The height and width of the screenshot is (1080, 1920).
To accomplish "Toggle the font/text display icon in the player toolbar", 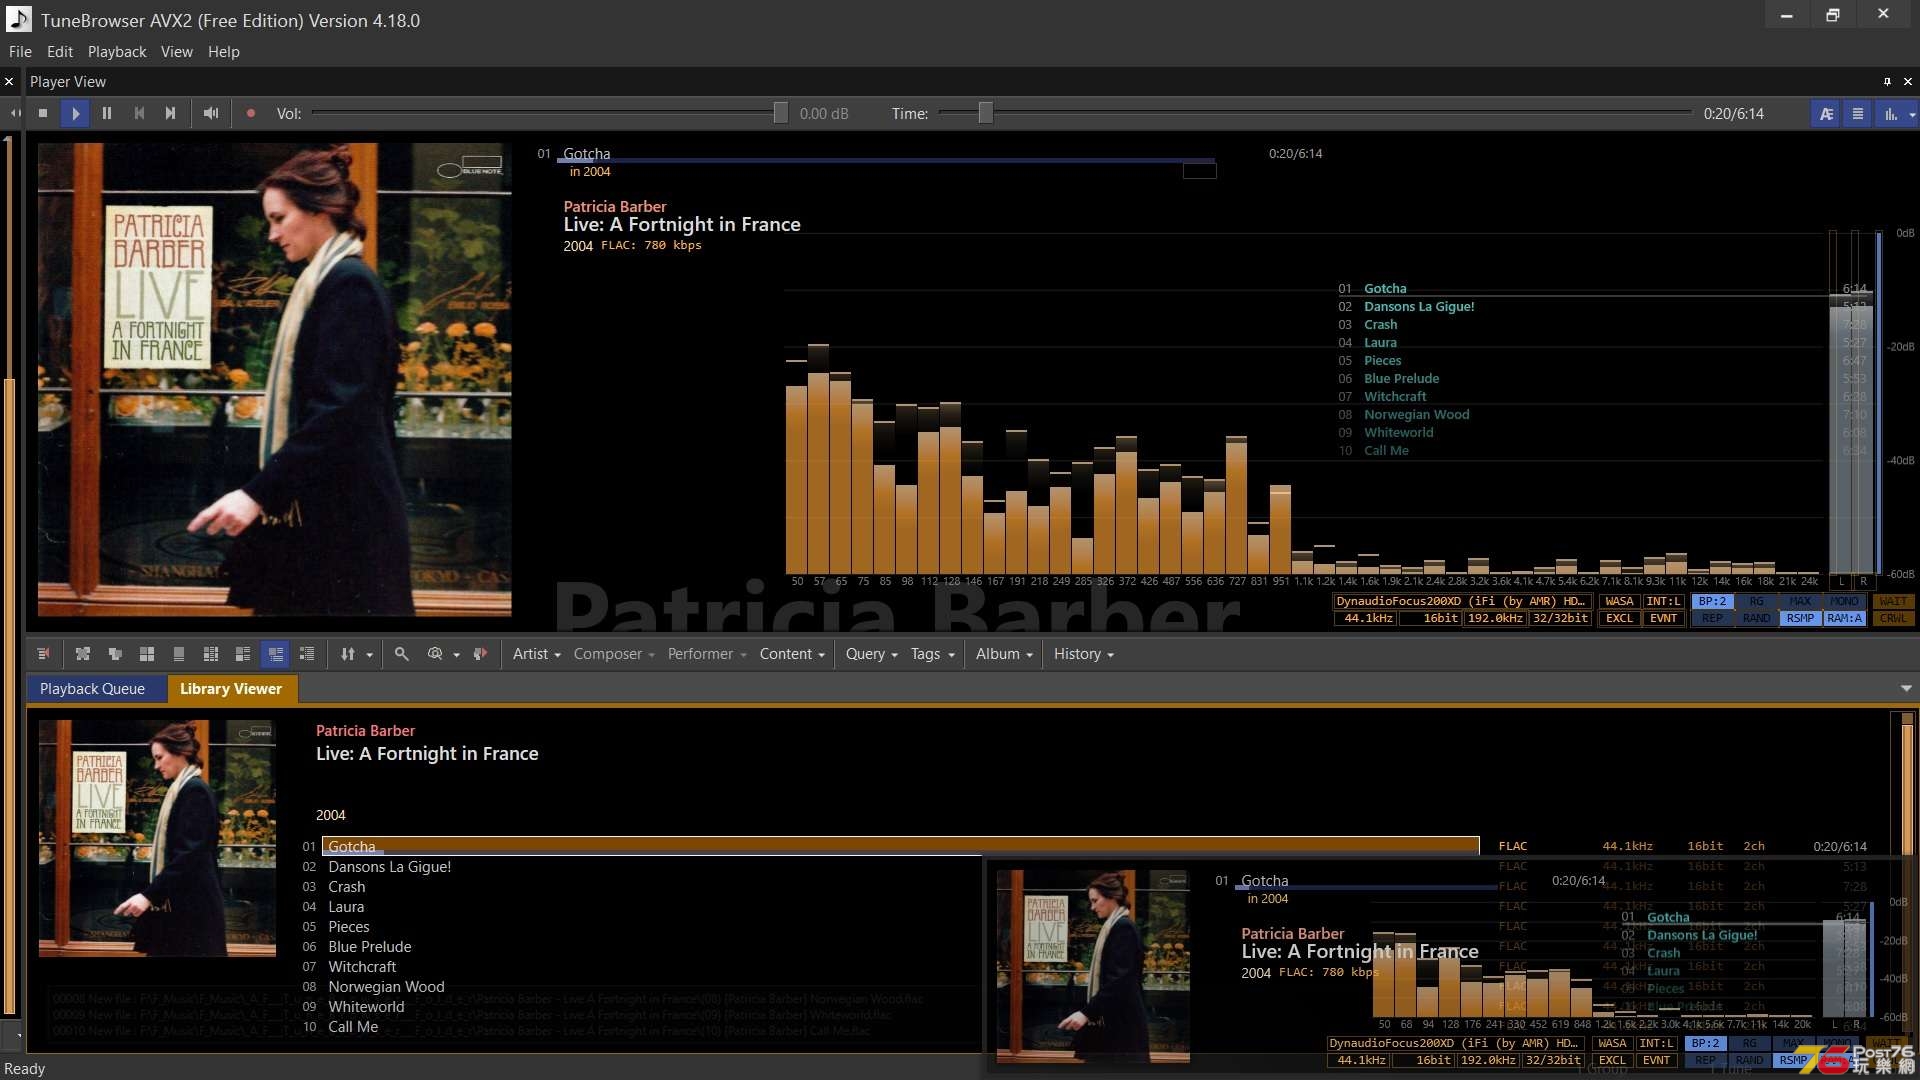I will coord(1826,114).
